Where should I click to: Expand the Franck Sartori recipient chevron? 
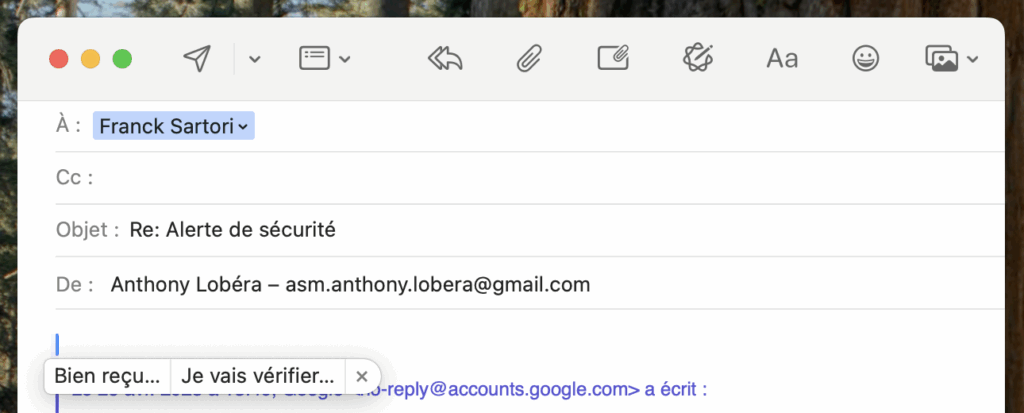point(243,127)
